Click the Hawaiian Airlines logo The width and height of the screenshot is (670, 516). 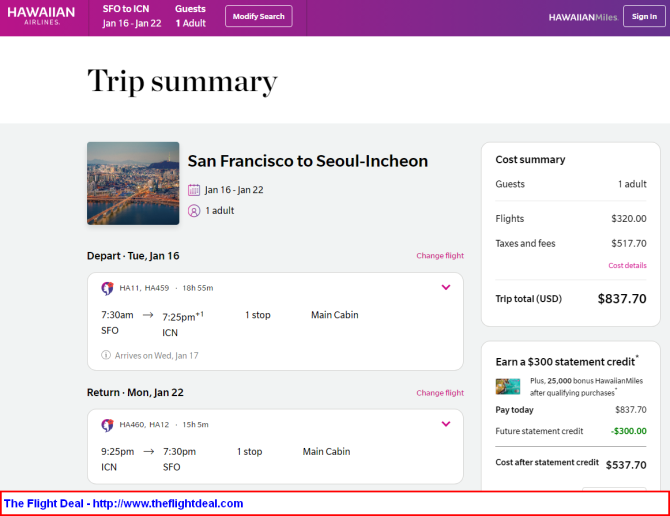tap(41, 16)
